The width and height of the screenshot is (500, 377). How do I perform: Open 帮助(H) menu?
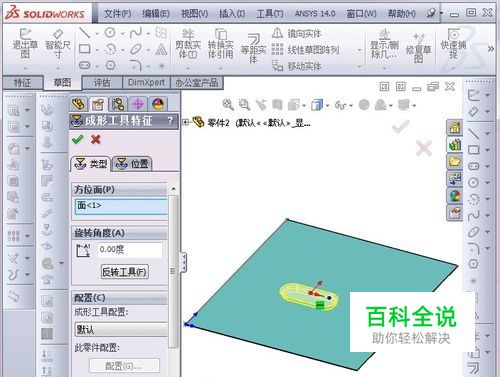point(402,14)
